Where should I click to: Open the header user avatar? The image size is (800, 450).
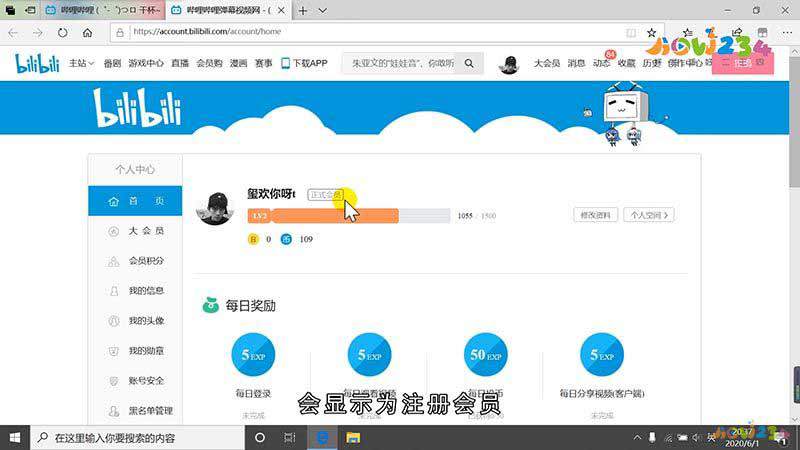coord(509,64)
